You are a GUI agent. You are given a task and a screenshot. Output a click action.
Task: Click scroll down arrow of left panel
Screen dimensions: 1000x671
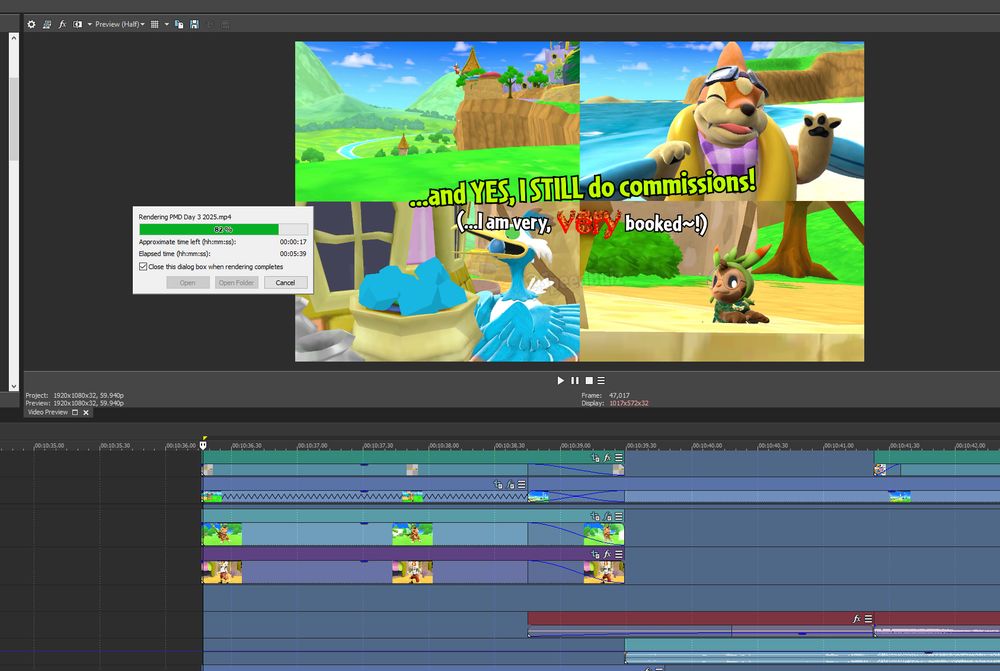14,385
